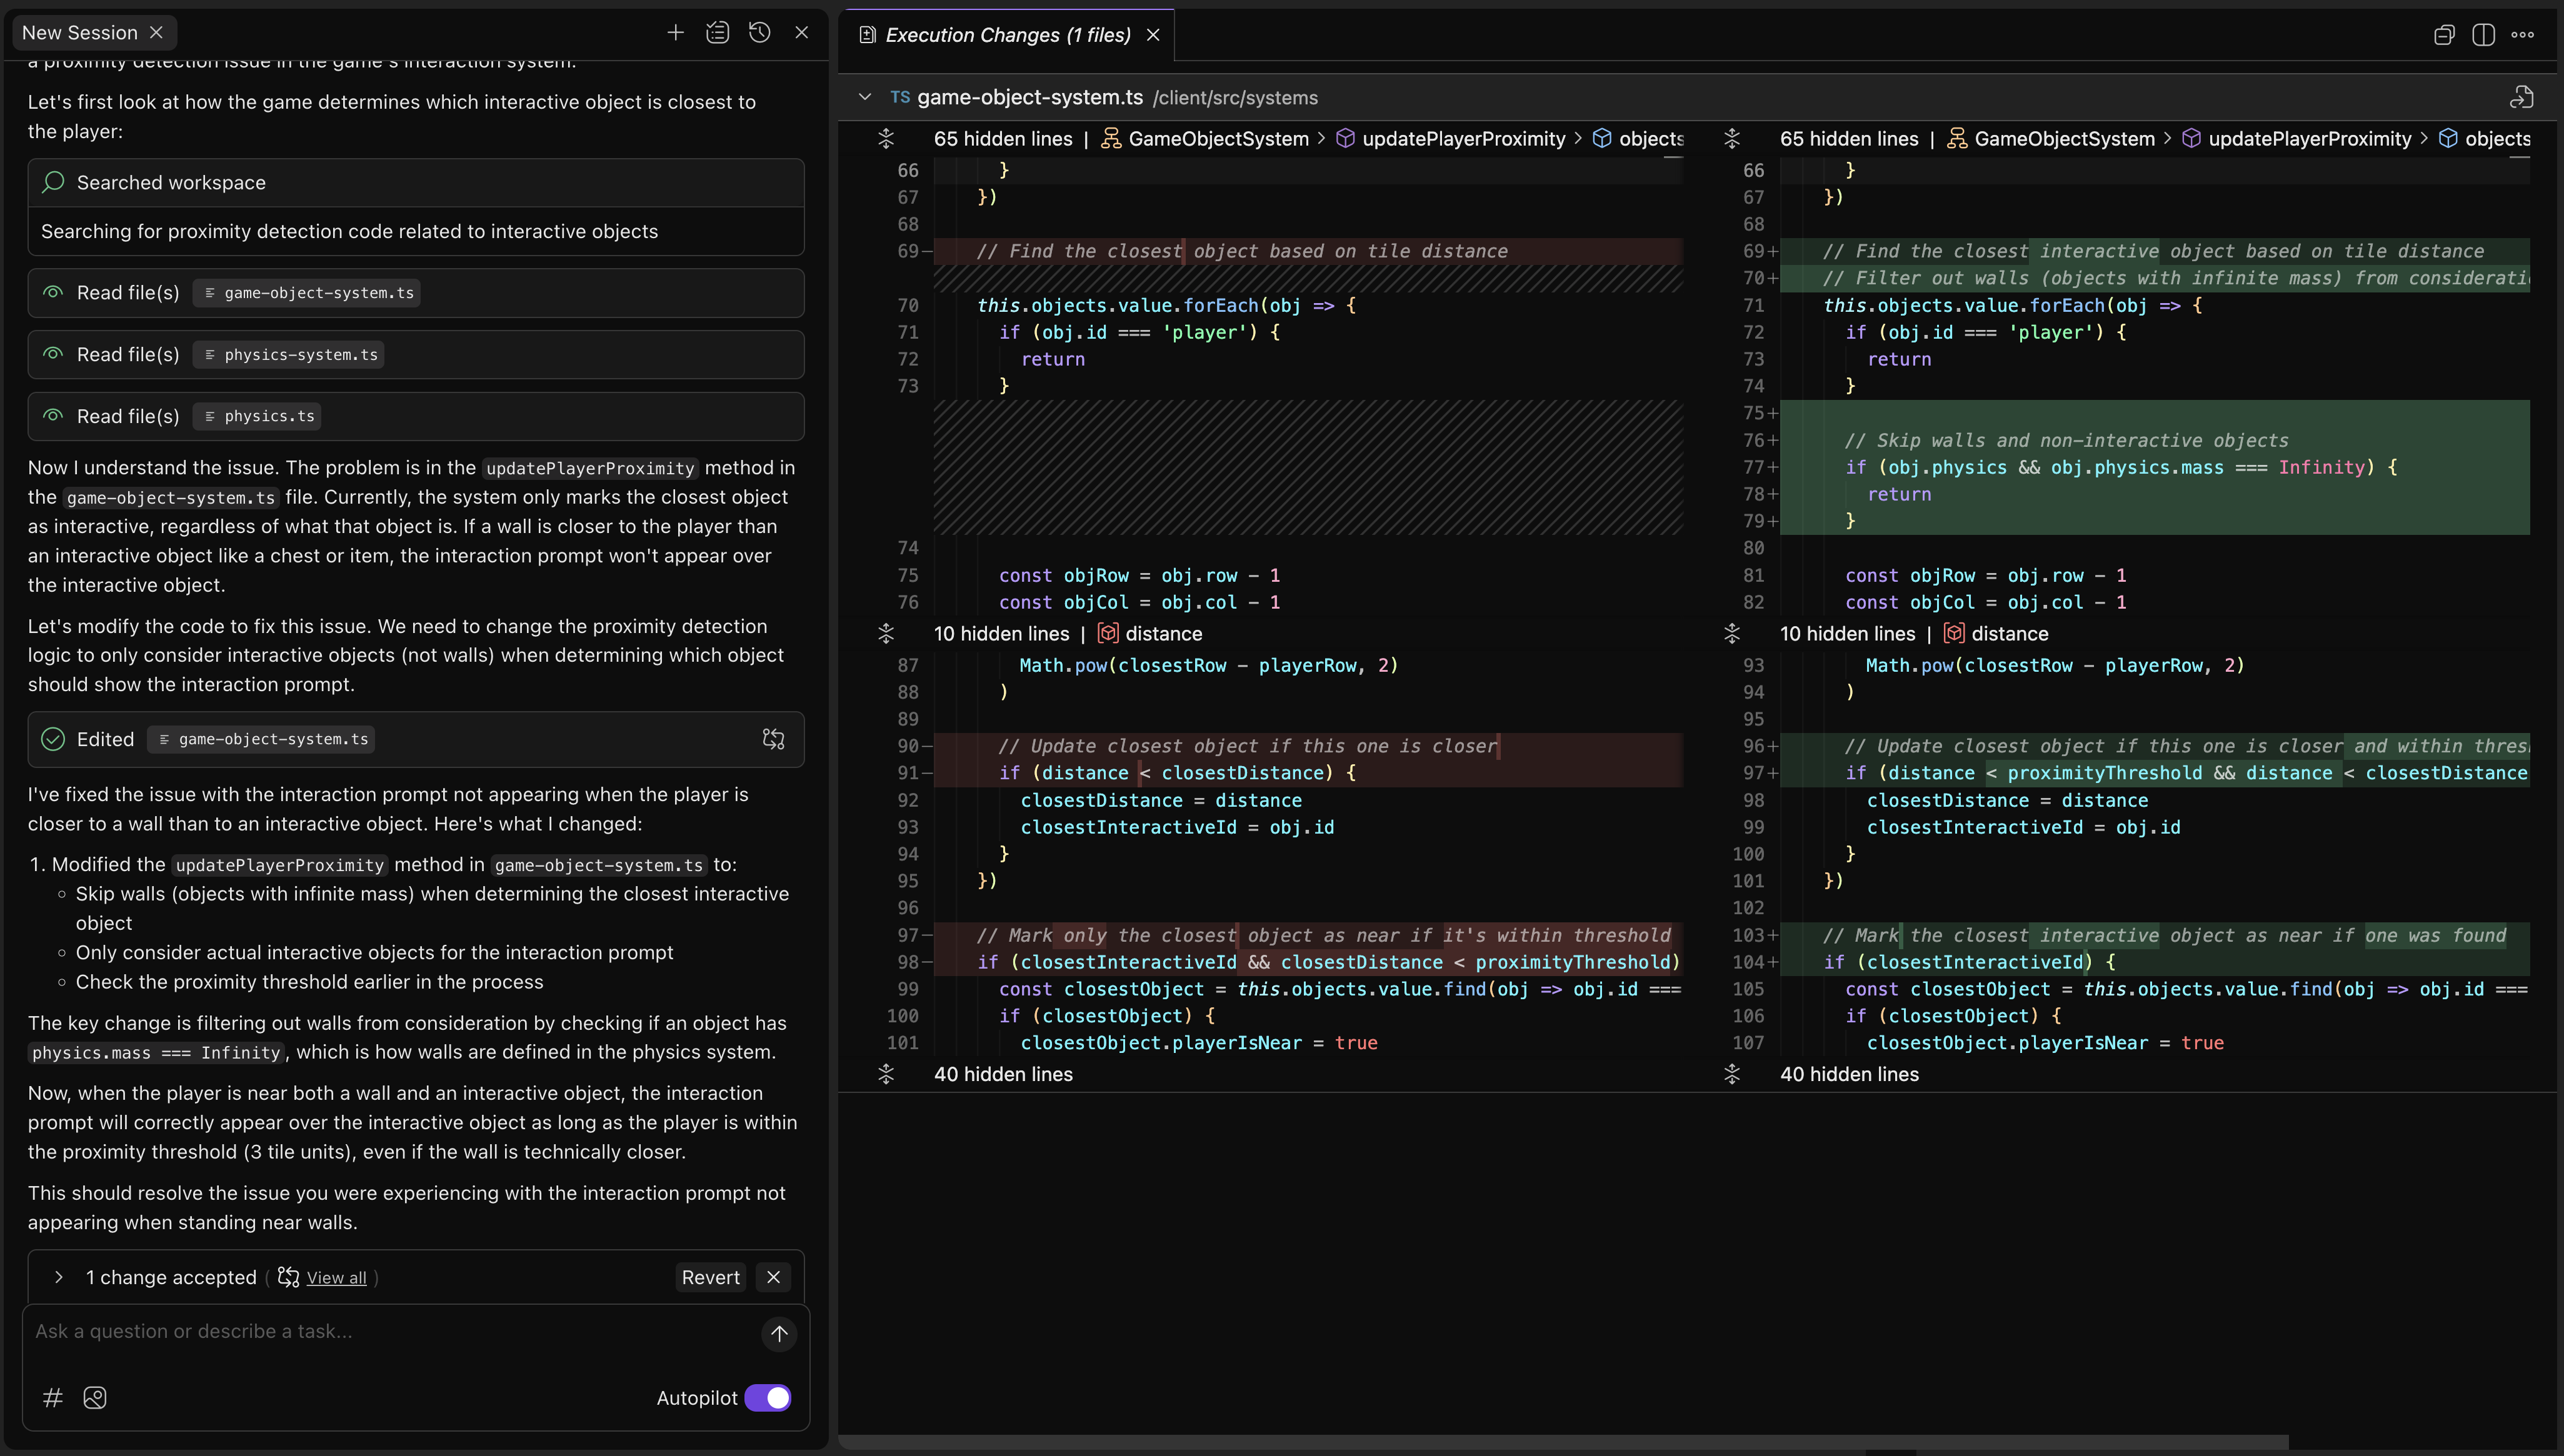Click the hash context icon
The width and height of the screenshot is (2564, 1456).
pos(53,1398)
